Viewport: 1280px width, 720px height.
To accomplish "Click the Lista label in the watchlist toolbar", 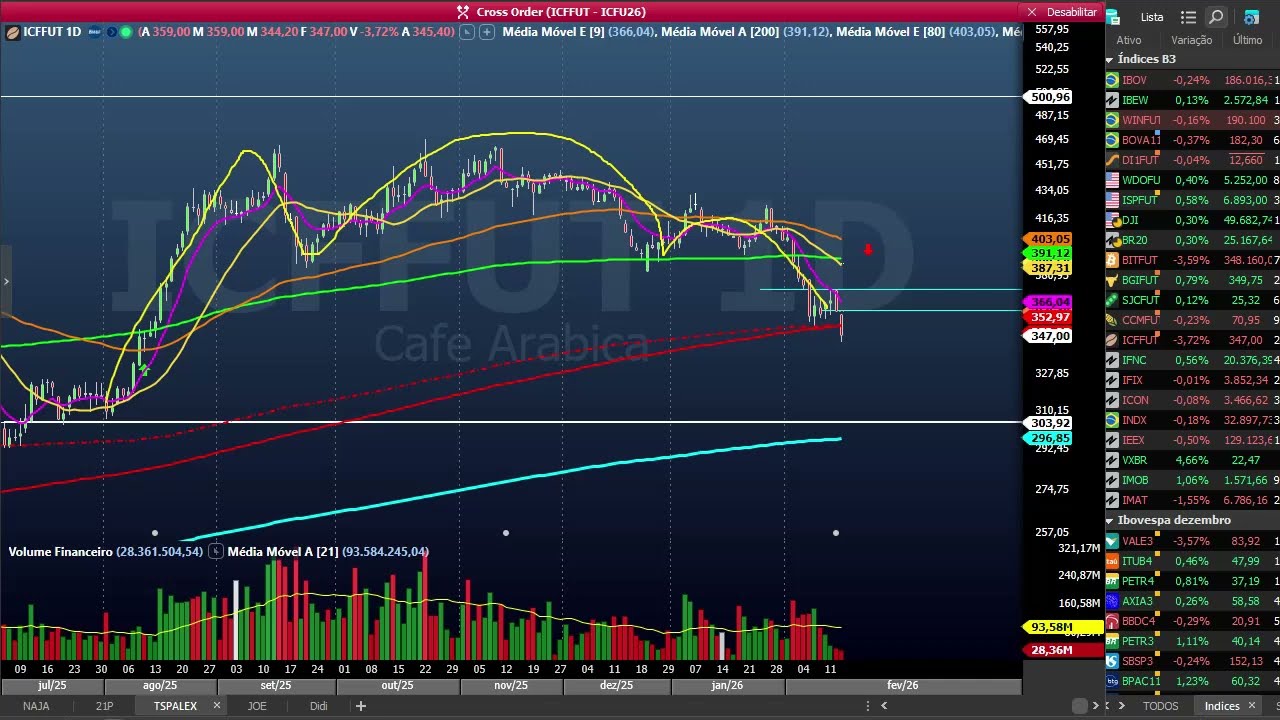I will click(1152, 17).
